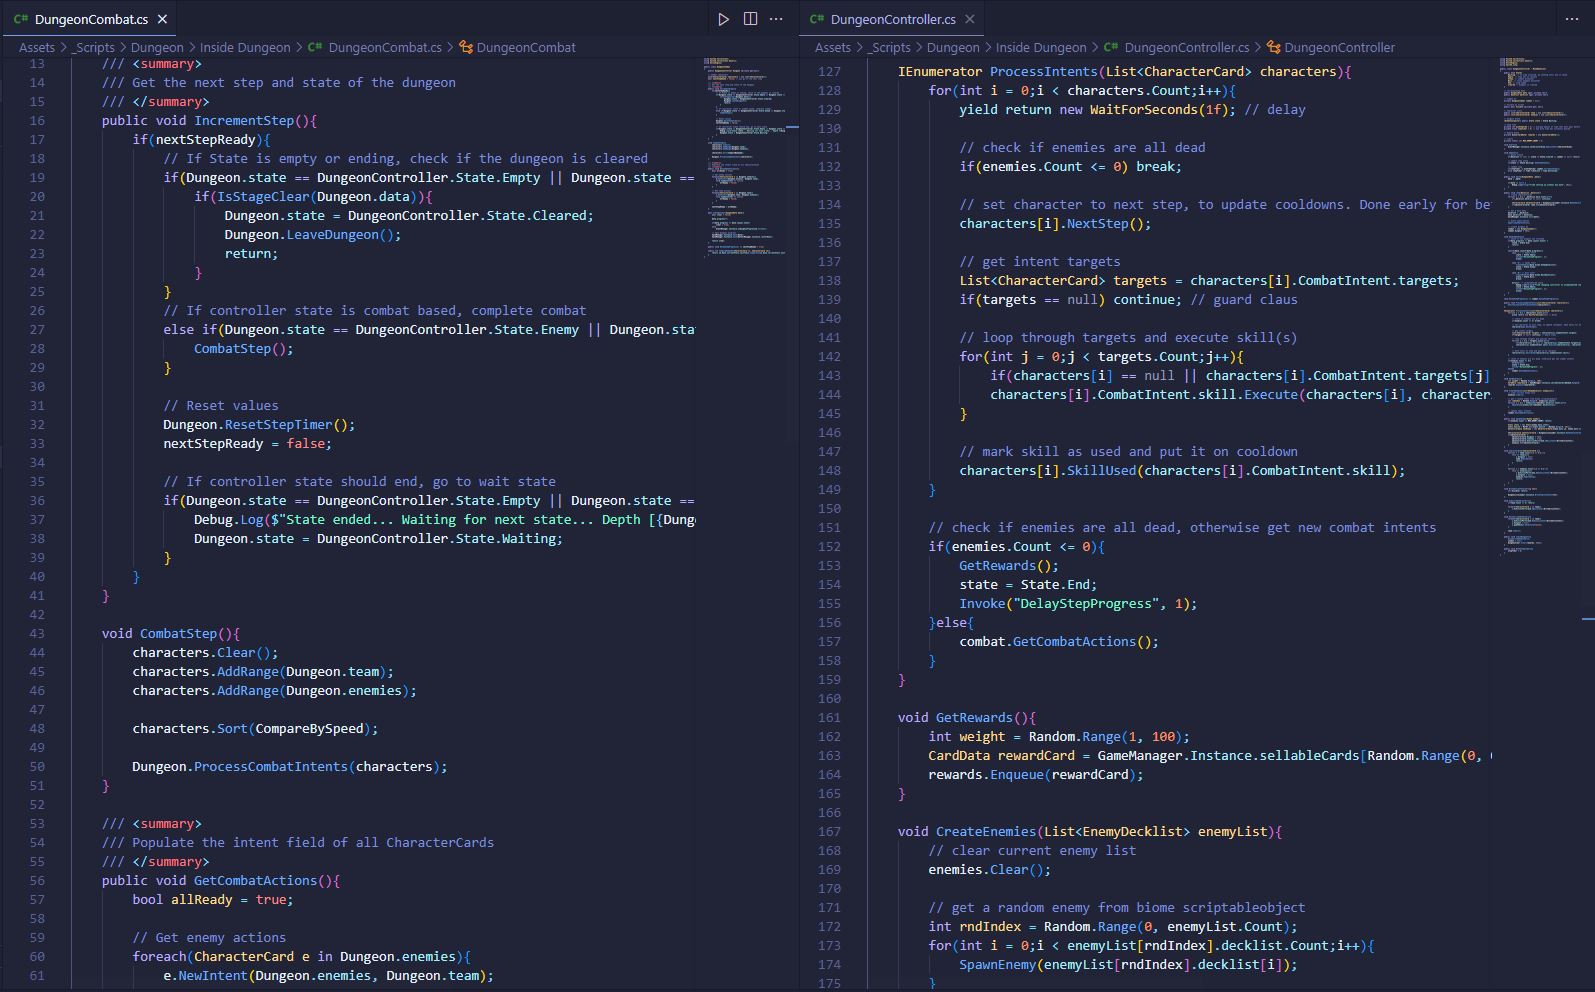Close the DungeonController.cs tab
This screenshot has height=992, width=1595.
970,19
